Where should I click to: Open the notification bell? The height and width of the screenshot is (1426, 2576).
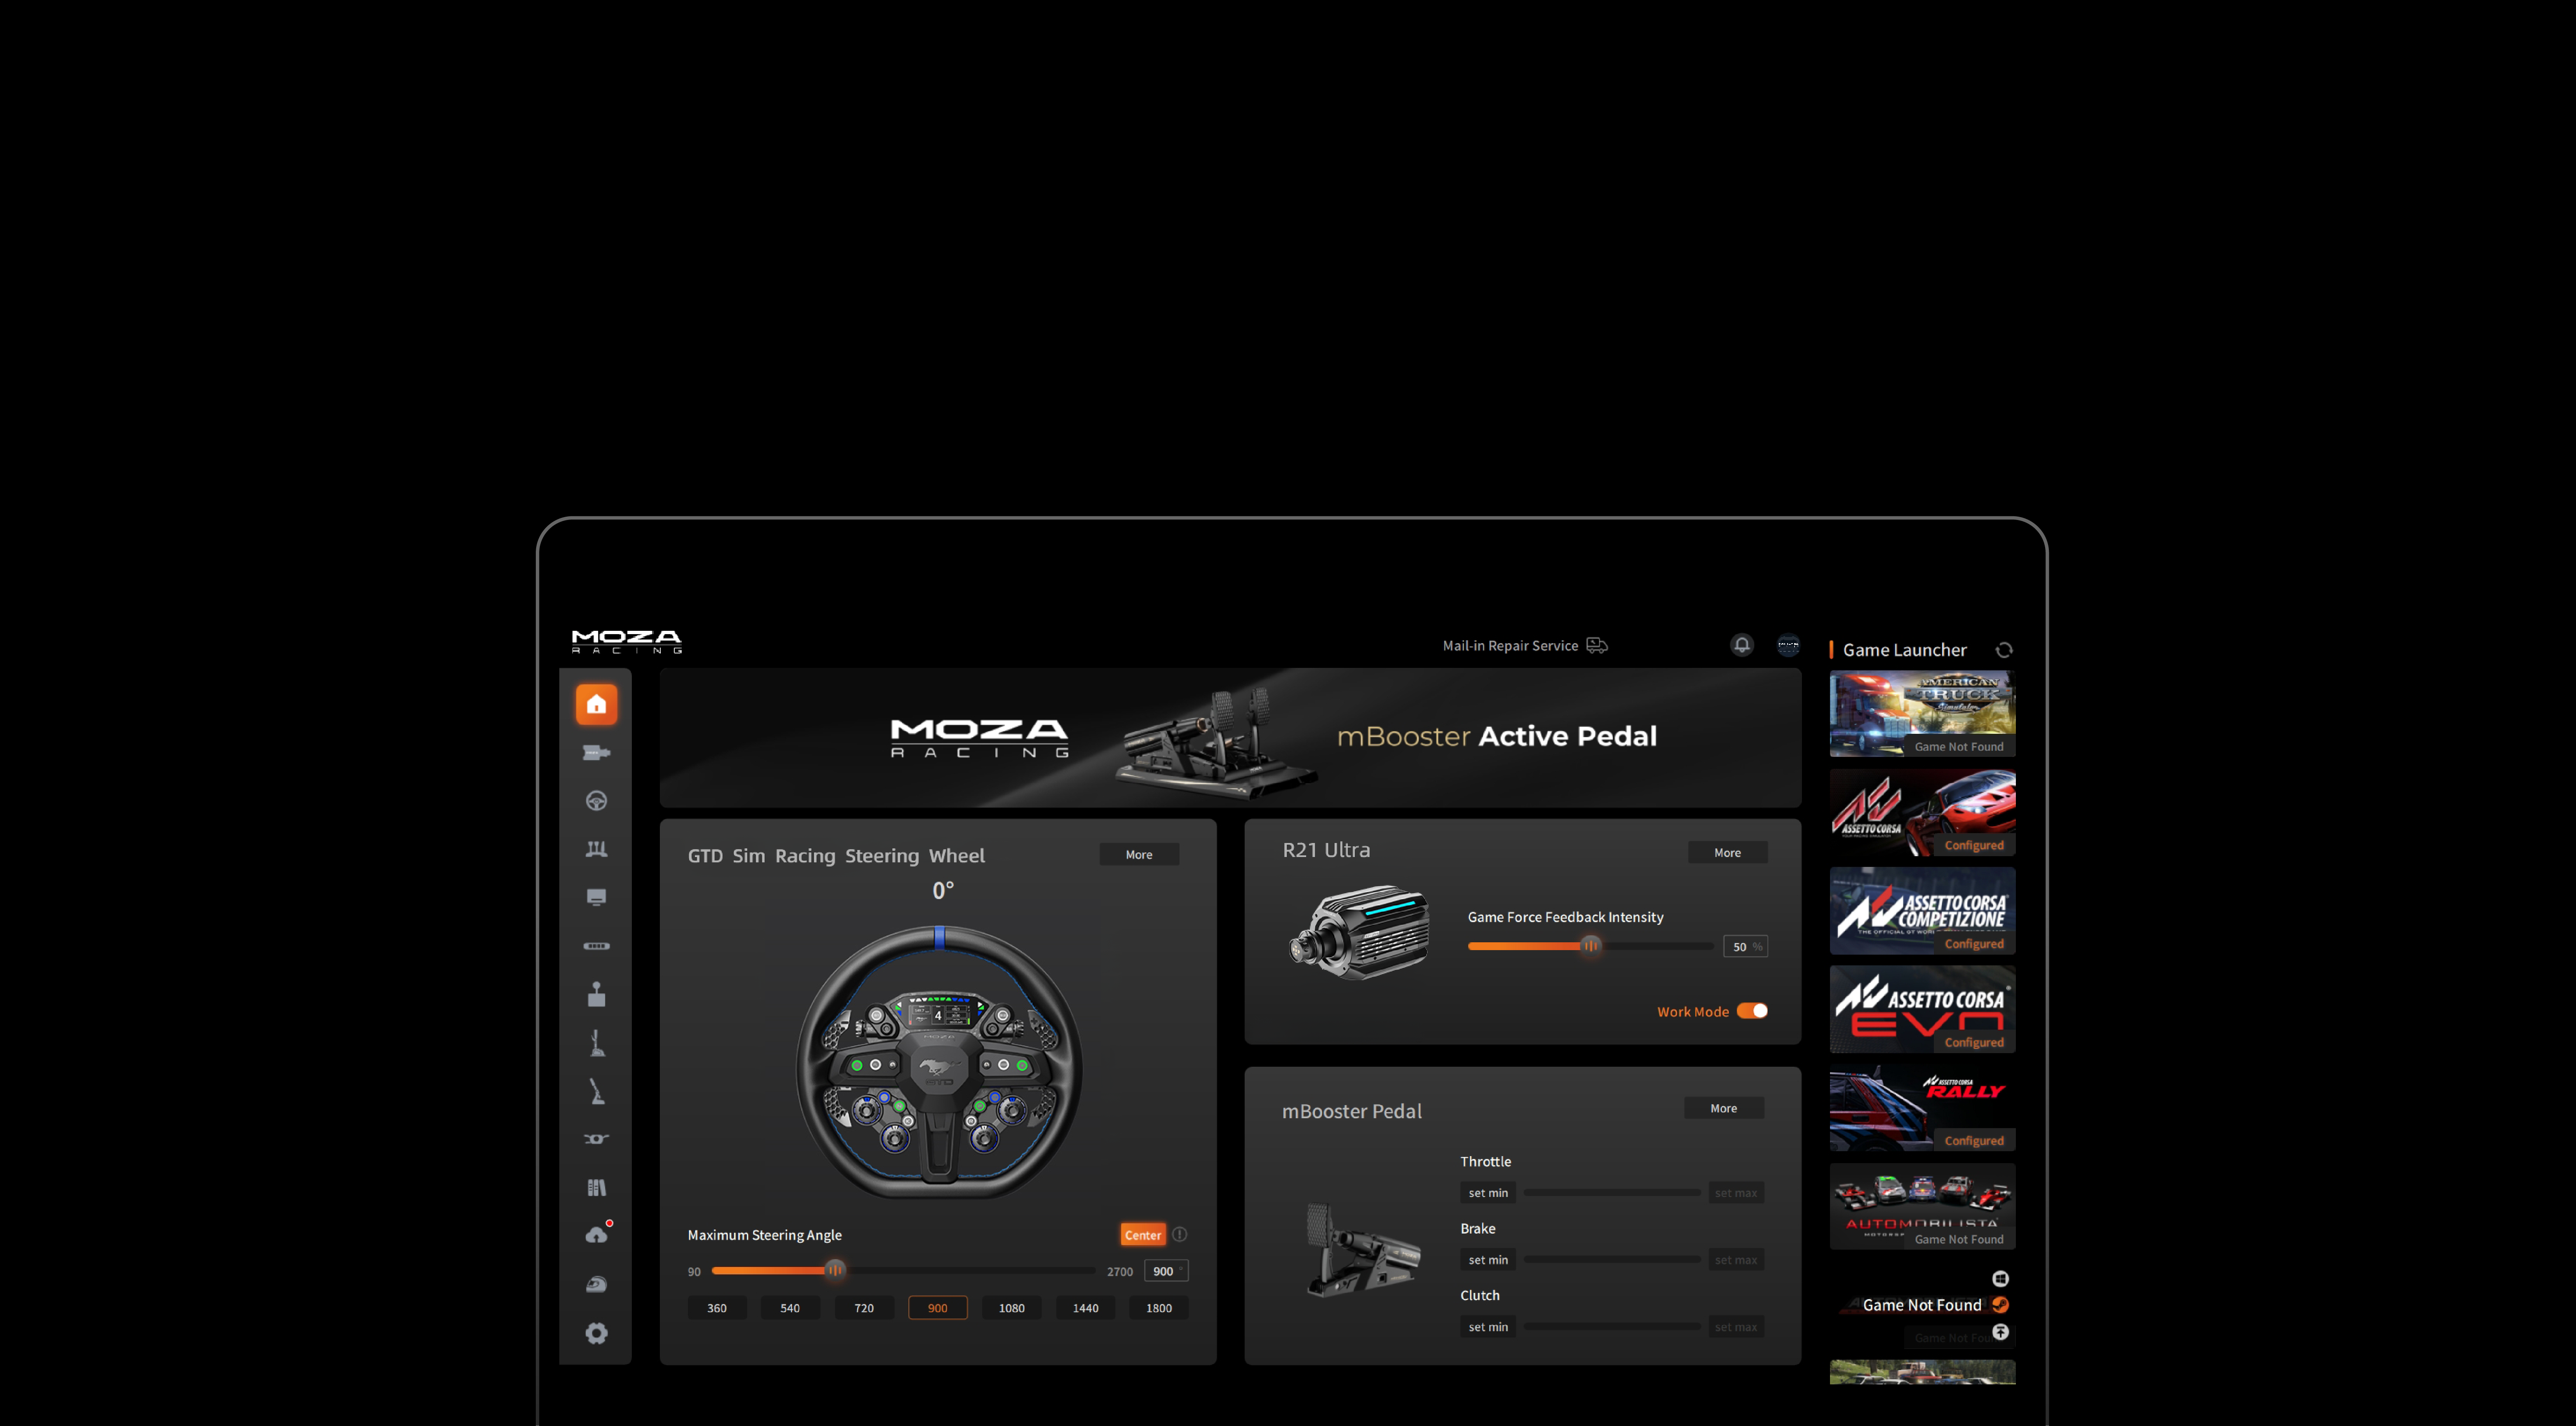[x=1742, y=645]
